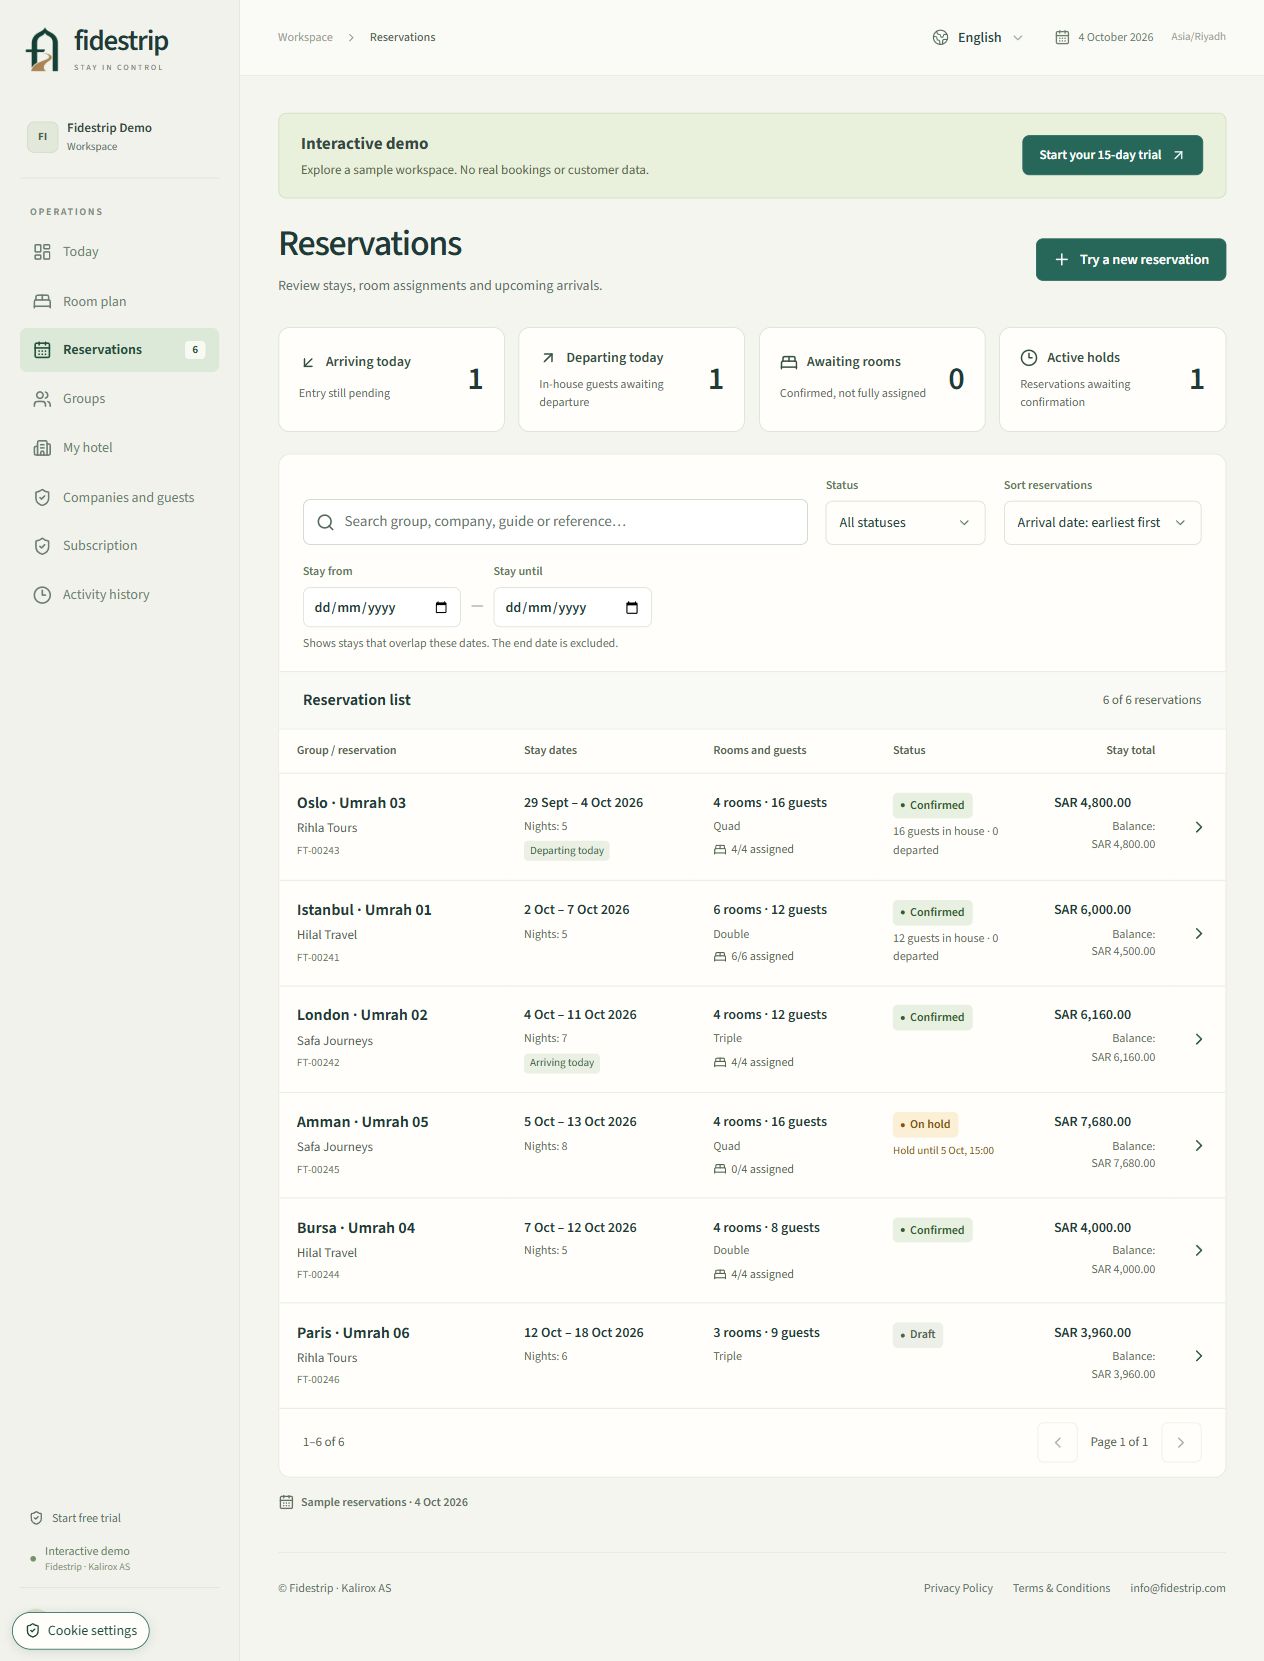The height and width of the screenshot is (1661, 1264).
Task: Expand the Bursa · Umrah 04 row chevron
Action: click(x=1199, y=1250)
